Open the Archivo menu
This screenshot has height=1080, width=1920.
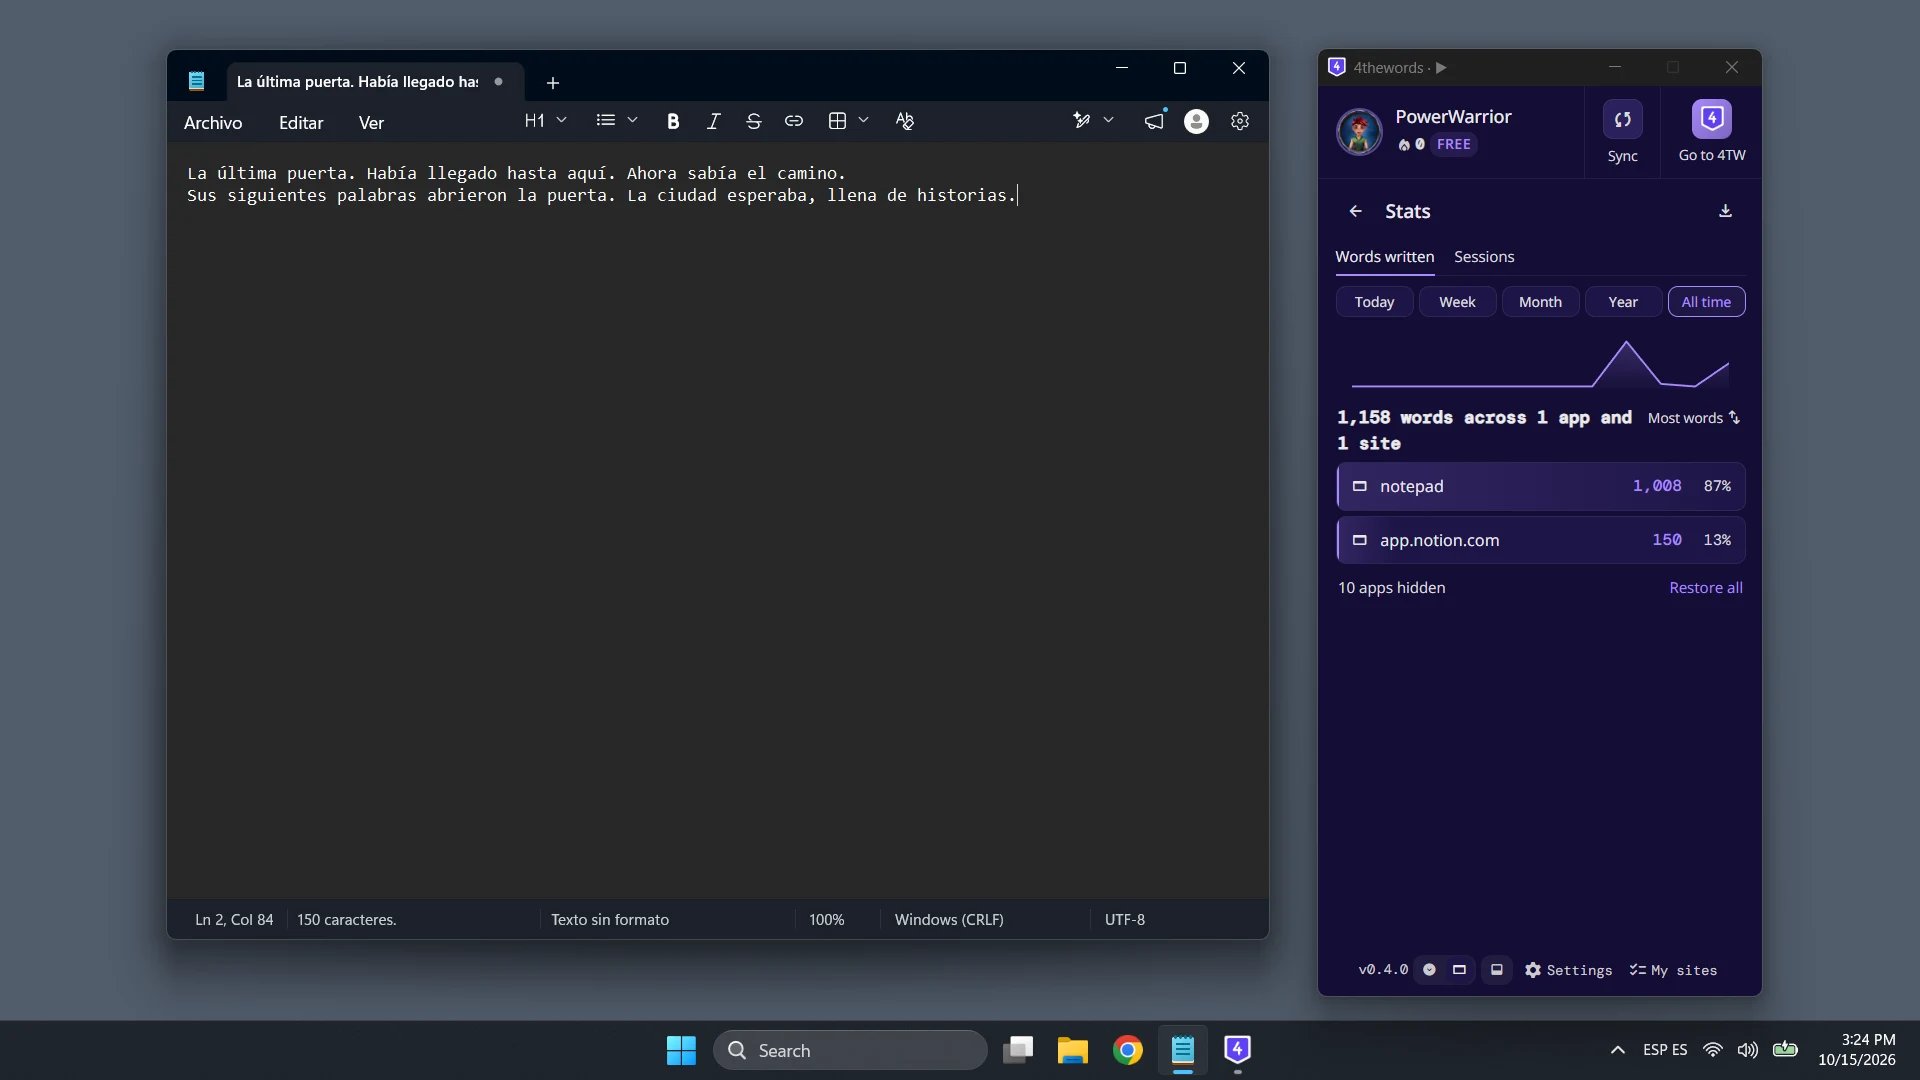point(213,123)
